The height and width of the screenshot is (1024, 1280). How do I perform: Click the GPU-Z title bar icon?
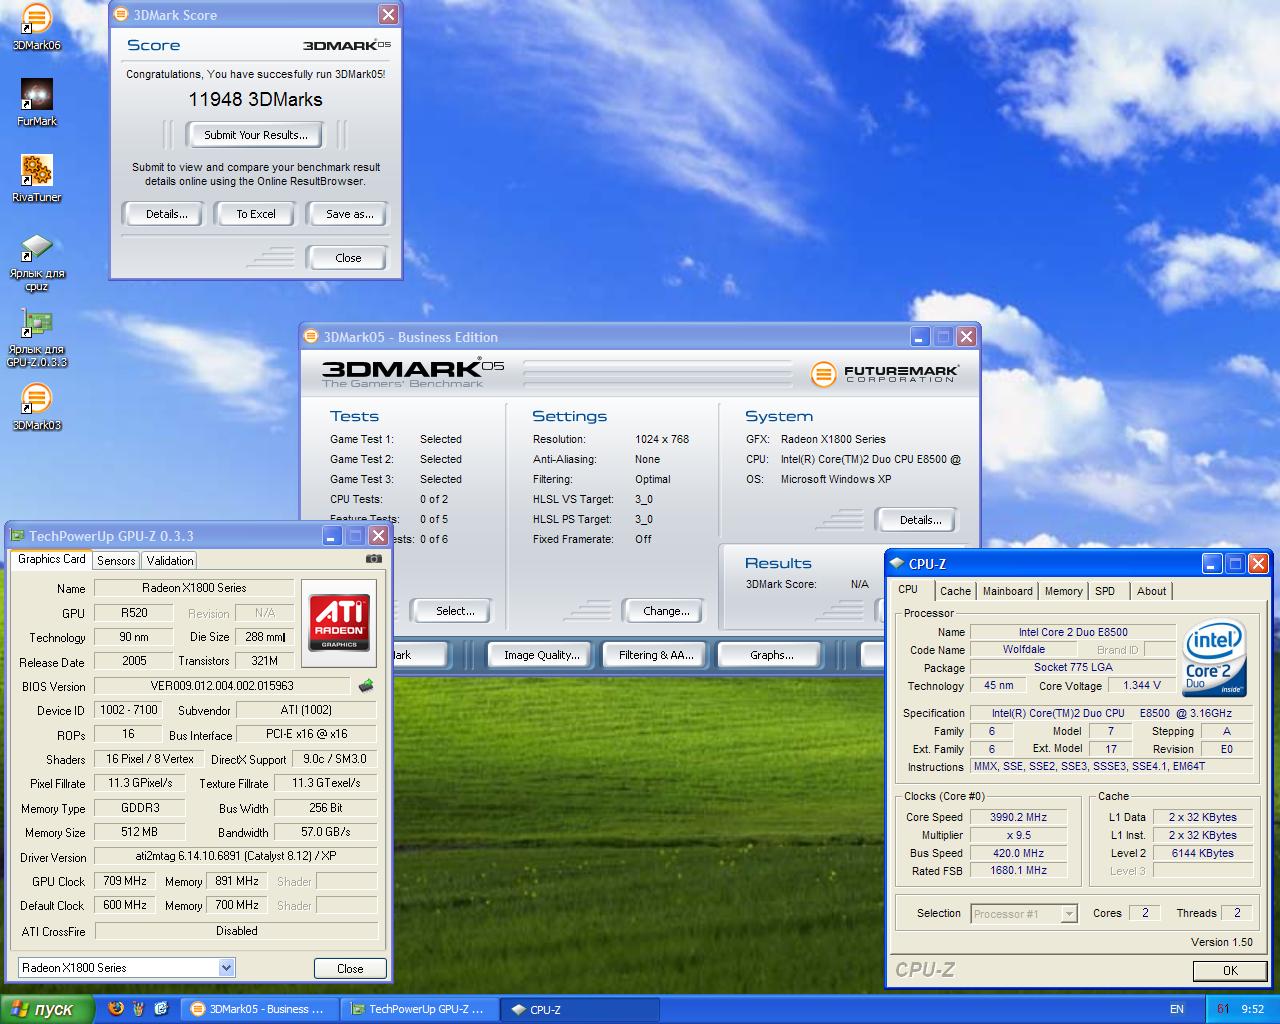pyautogui.click(x=17, y=536)
